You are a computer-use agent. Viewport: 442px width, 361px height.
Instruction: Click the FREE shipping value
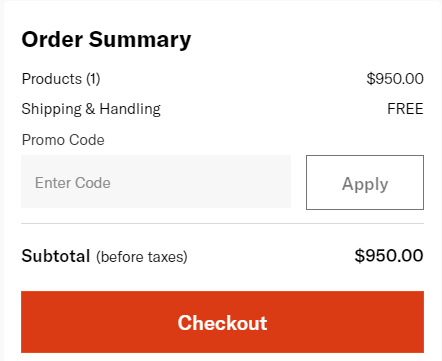tap(405, 109)
